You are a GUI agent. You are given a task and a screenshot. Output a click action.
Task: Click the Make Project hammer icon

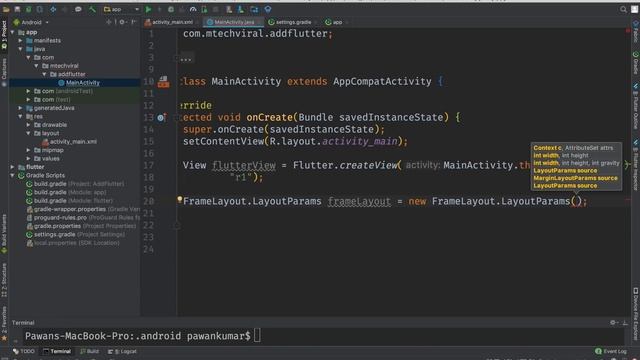[x=93, y=9]
